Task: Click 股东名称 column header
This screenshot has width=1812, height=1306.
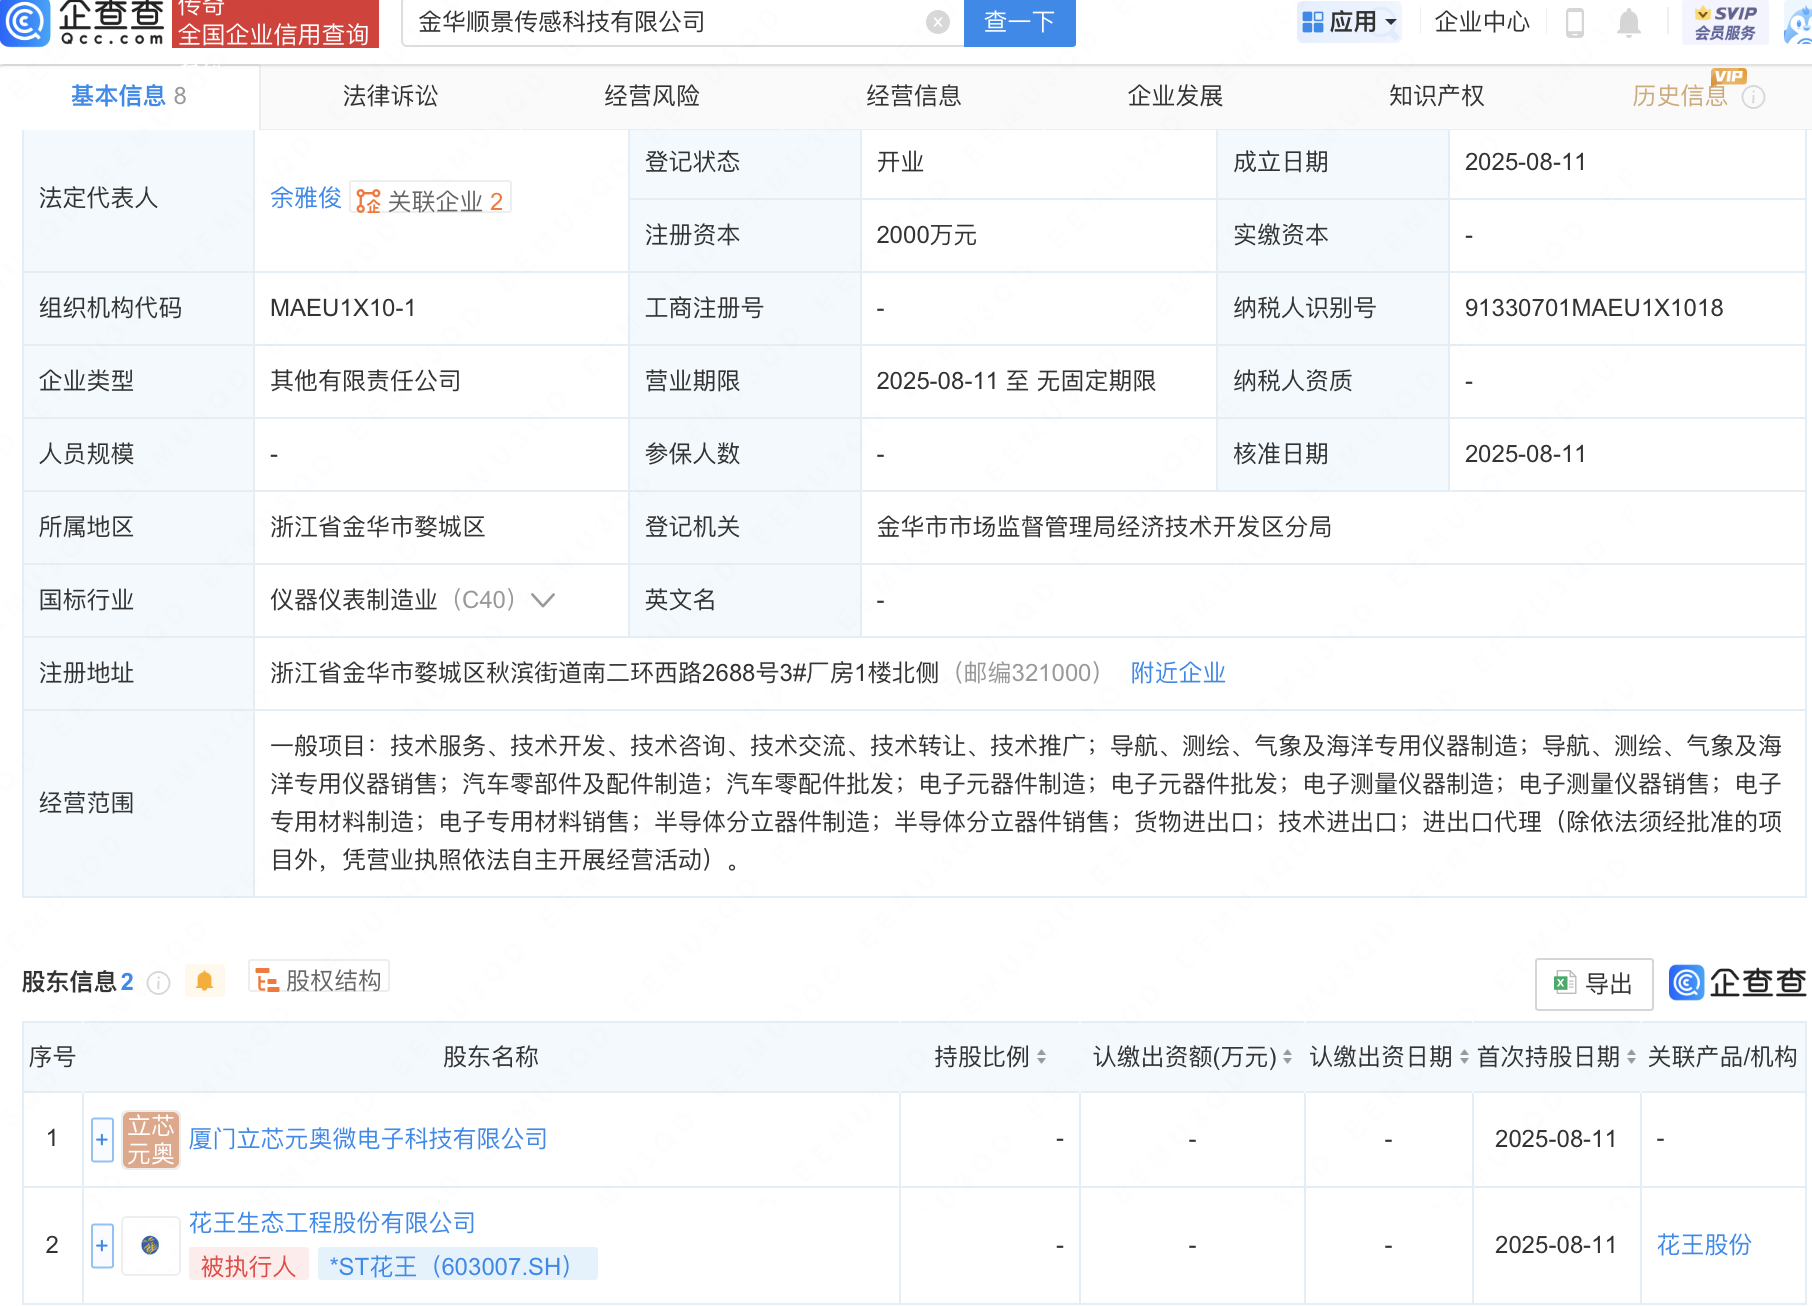Action: [491, 1057]
